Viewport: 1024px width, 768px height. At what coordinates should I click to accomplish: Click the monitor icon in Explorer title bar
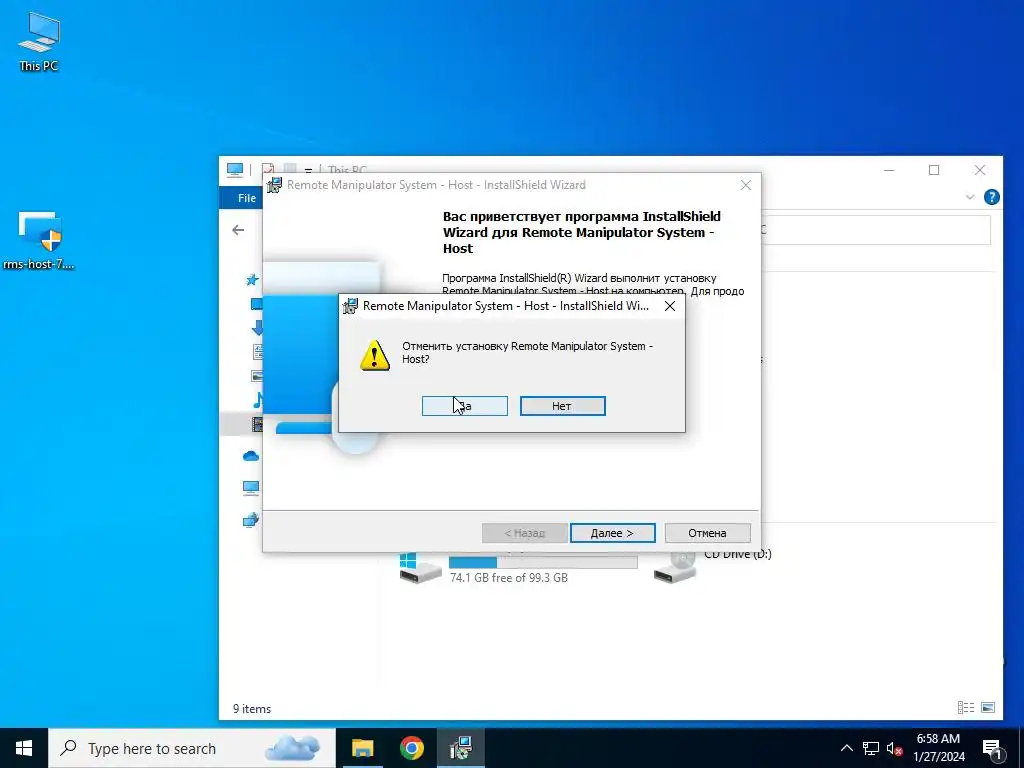pos(235,170)
